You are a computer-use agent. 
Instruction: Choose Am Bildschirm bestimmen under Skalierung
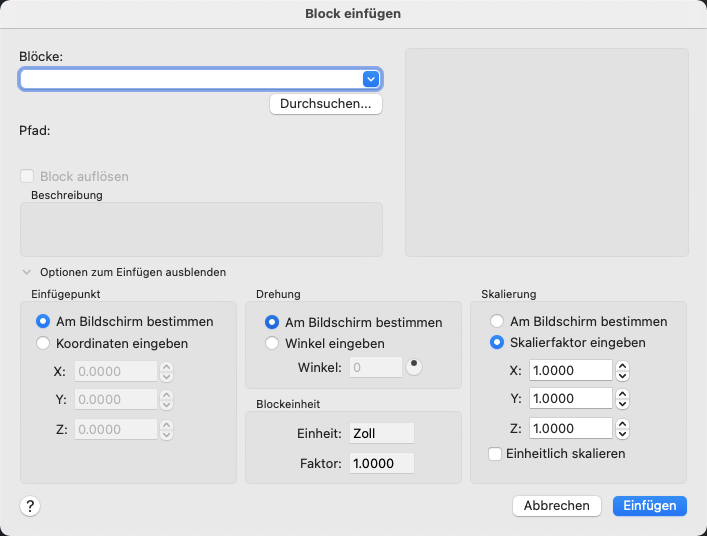pos(497,322)
